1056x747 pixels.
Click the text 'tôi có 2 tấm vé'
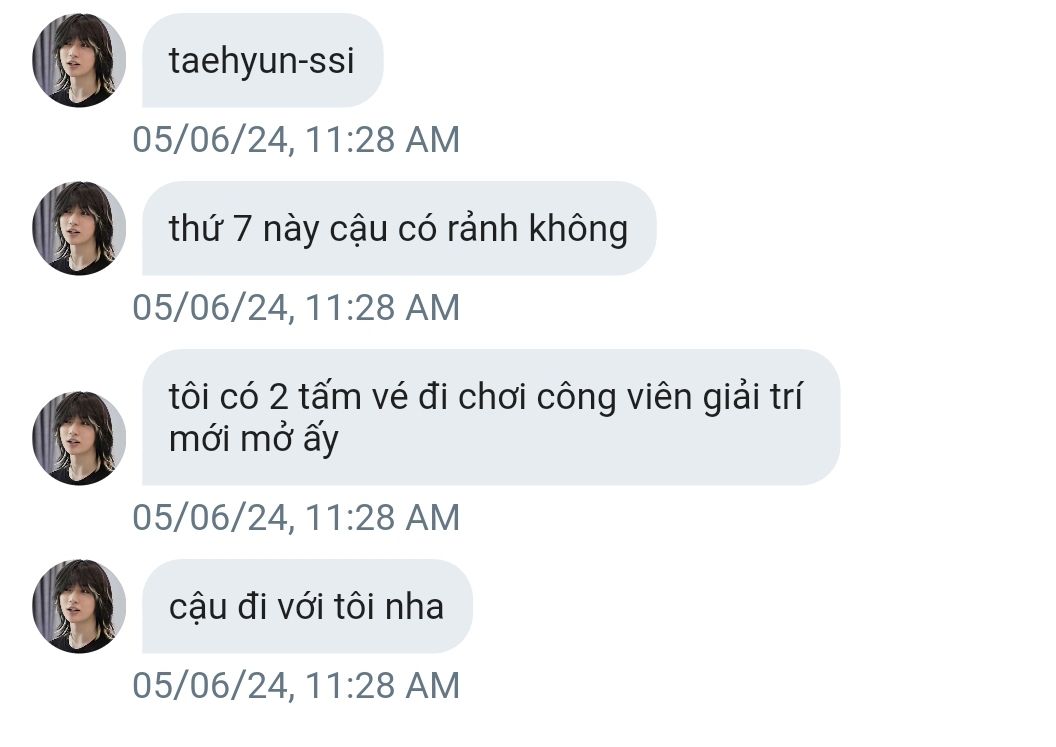click(x=288, y=396)
